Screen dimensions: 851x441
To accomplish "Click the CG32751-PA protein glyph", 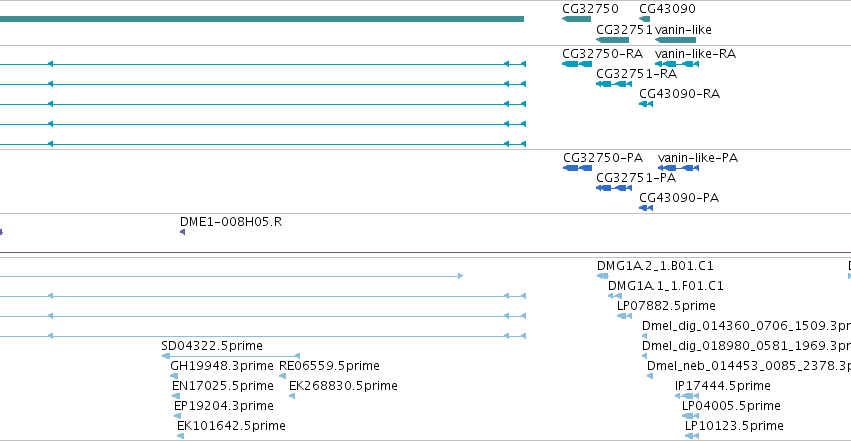I will (x=614, y=188).
